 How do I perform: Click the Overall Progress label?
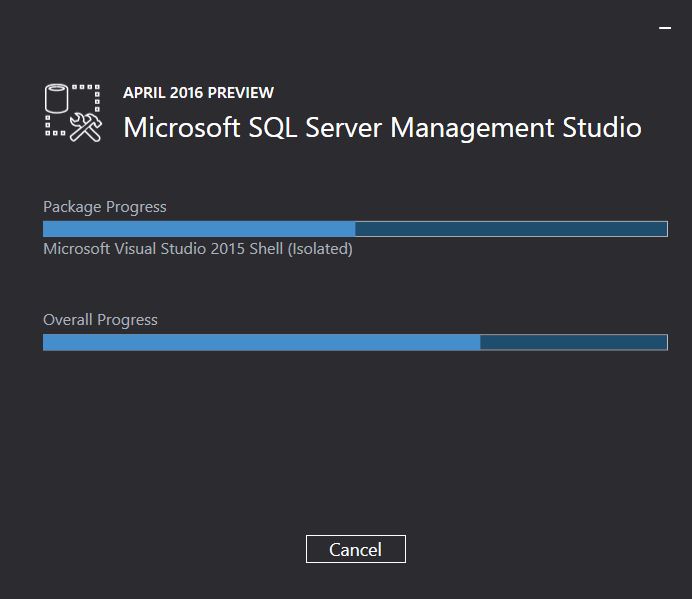(100, 320)
